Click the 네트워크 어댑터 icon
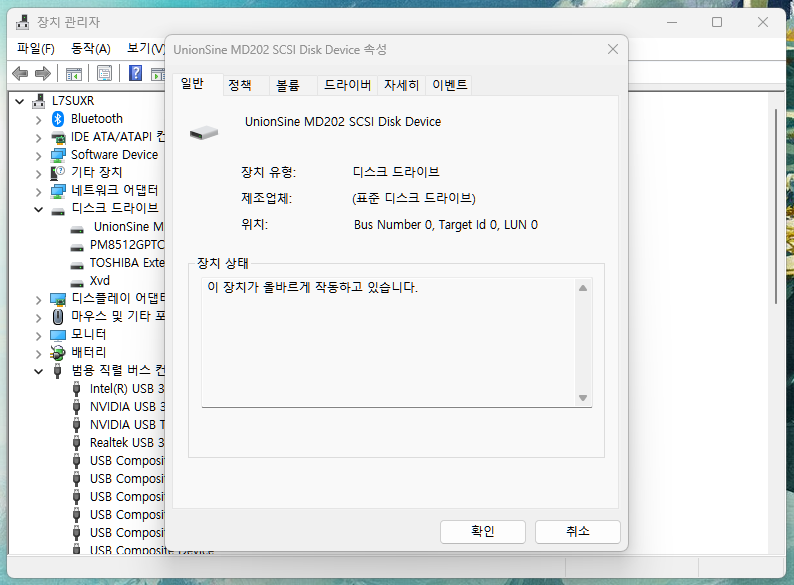794x585 pixels. [58, 191]
